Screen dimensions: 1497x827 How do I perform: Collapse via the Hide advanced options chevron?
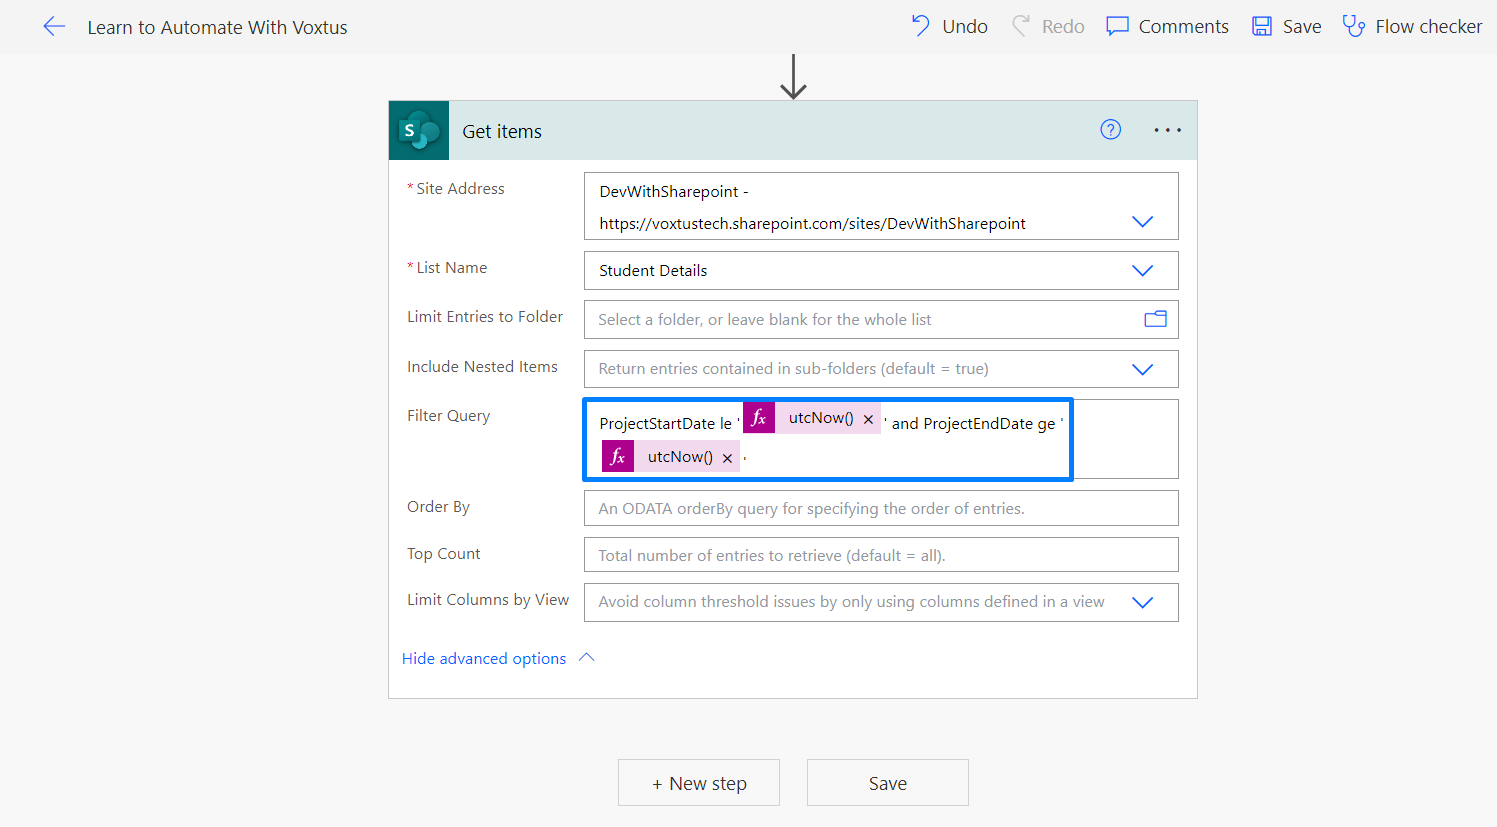(x=587, y=657)
